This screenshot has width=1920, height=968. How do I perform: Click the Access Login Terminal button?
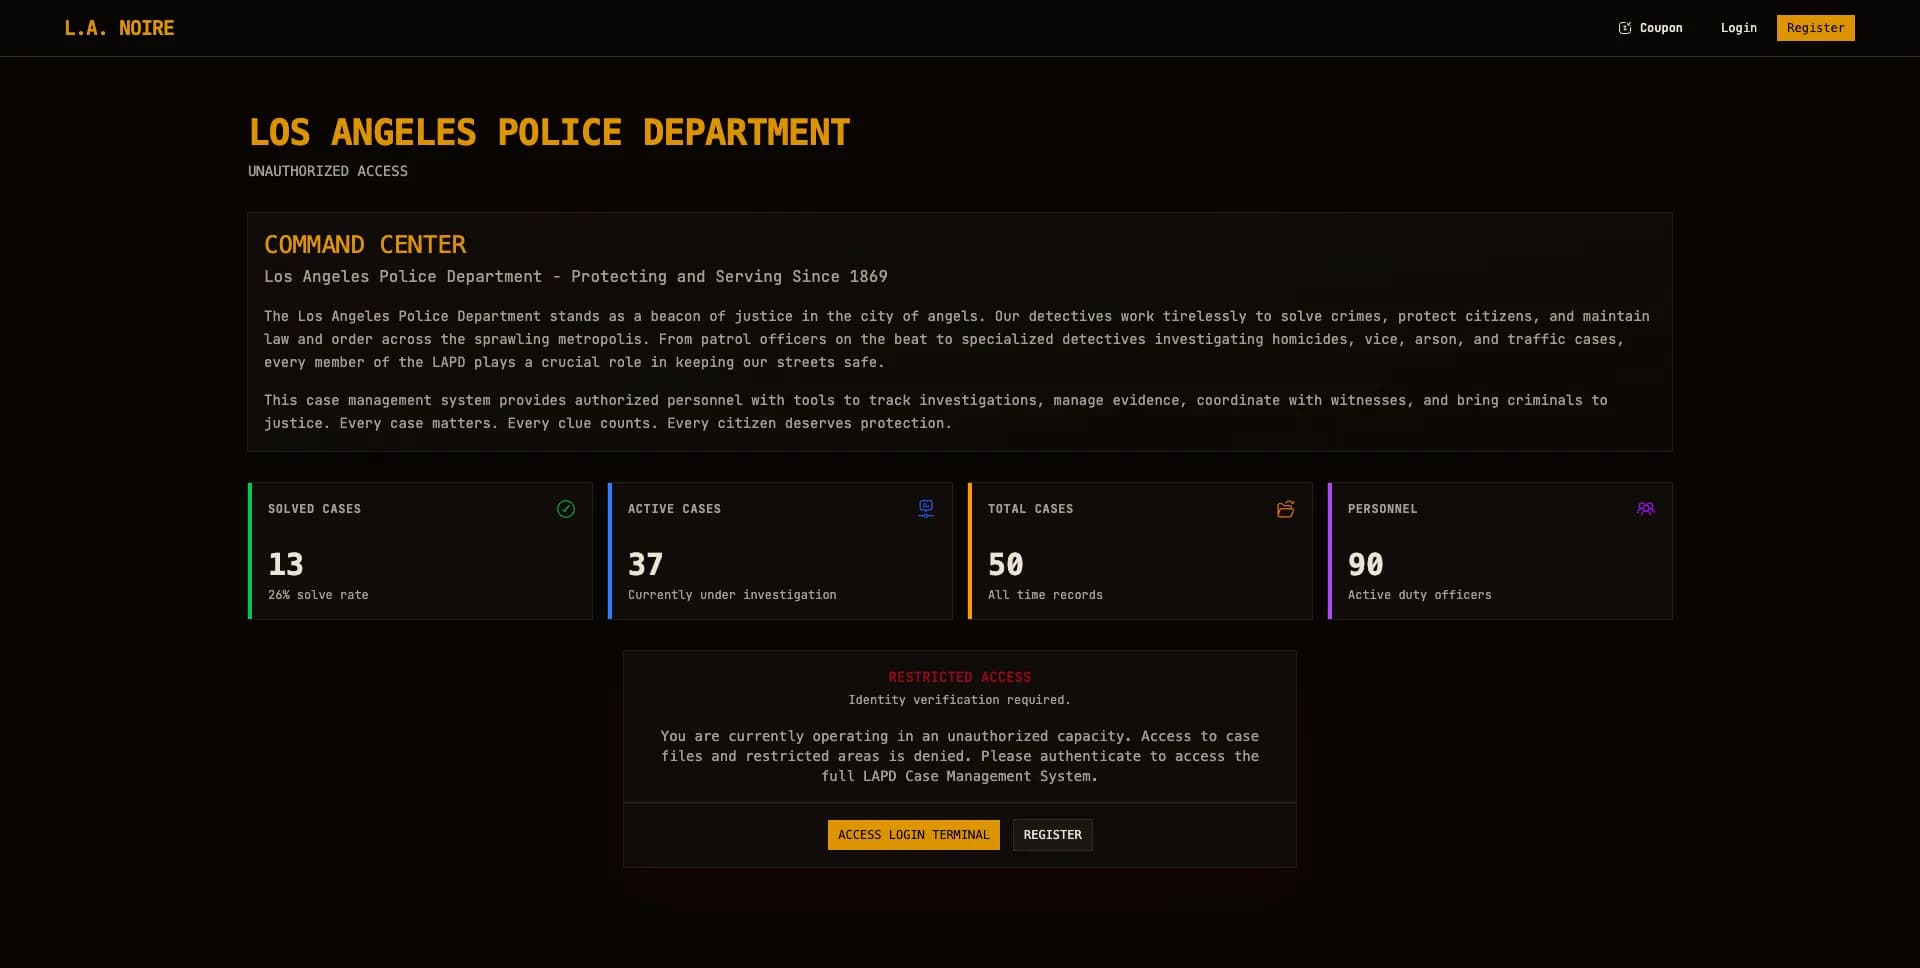(x=914, y=835)
